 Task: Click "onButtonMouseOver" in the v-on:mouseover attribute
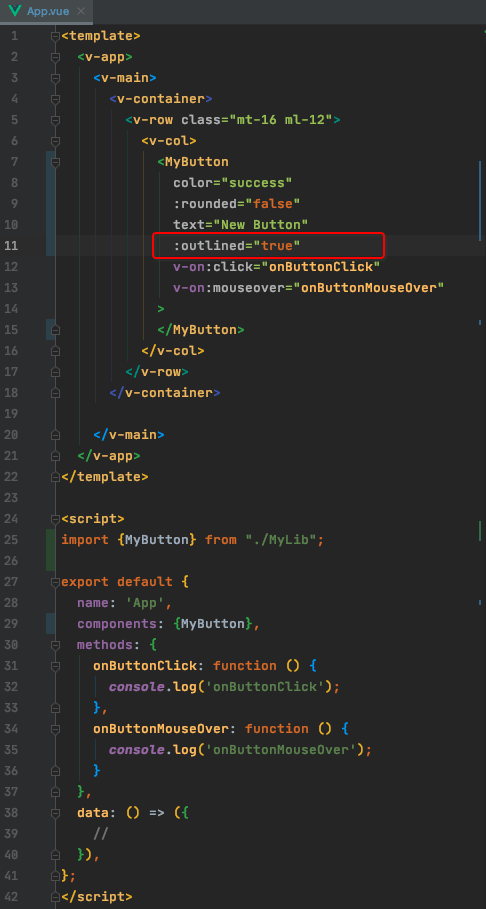tap(368, 288)
